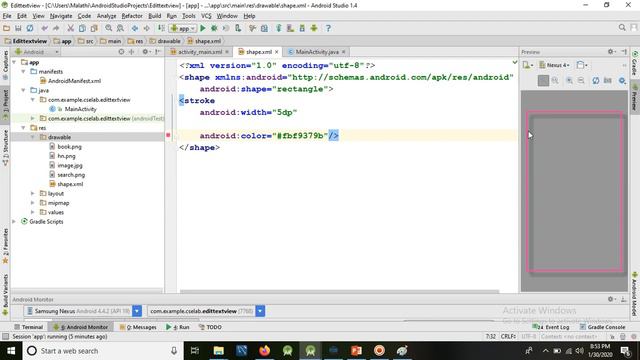Click the Save All toolbar icon
640x360 pixels.
pyautogui.click(x=18, y=28)
